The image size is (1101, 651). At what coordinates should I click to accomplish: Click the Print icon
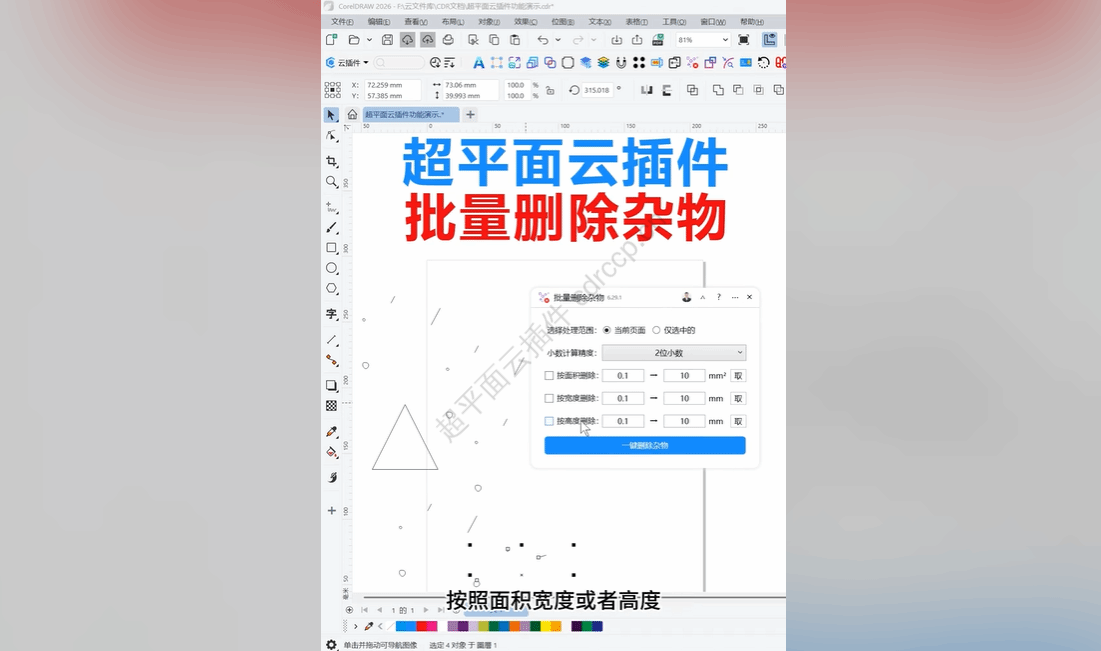(x=448, y=40)
